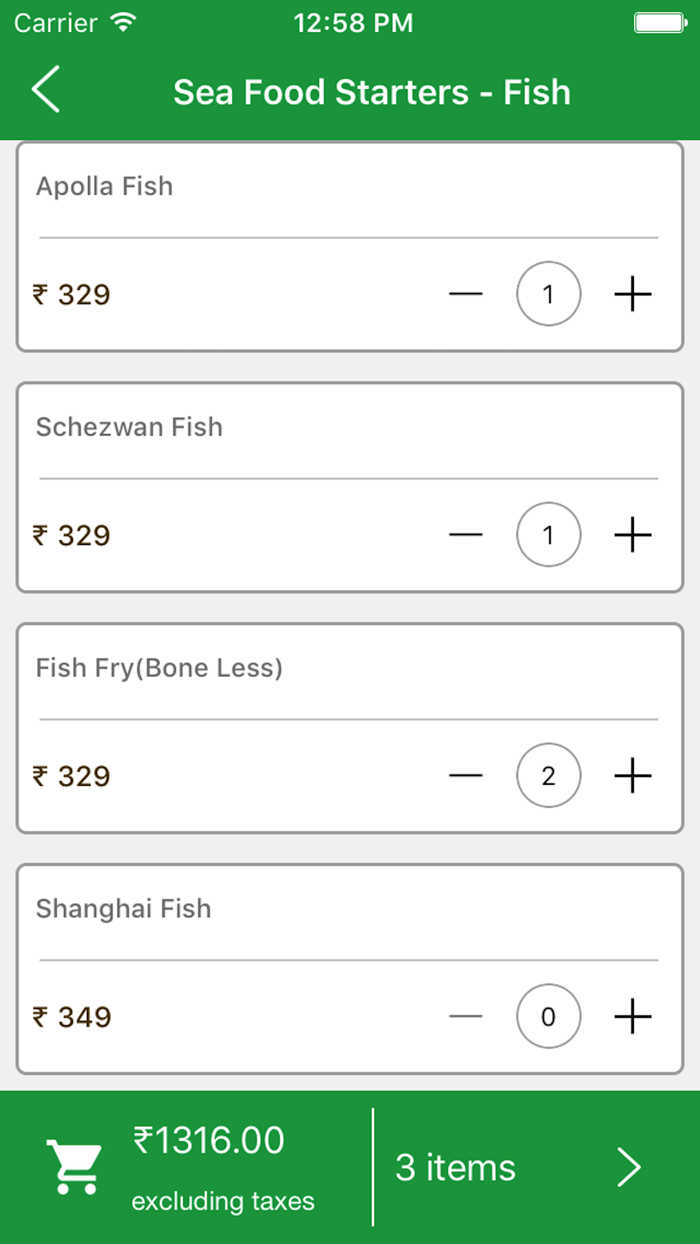Tap Shanghai Fish quantity value 0
The image size is (700, 1244).
548,1017
